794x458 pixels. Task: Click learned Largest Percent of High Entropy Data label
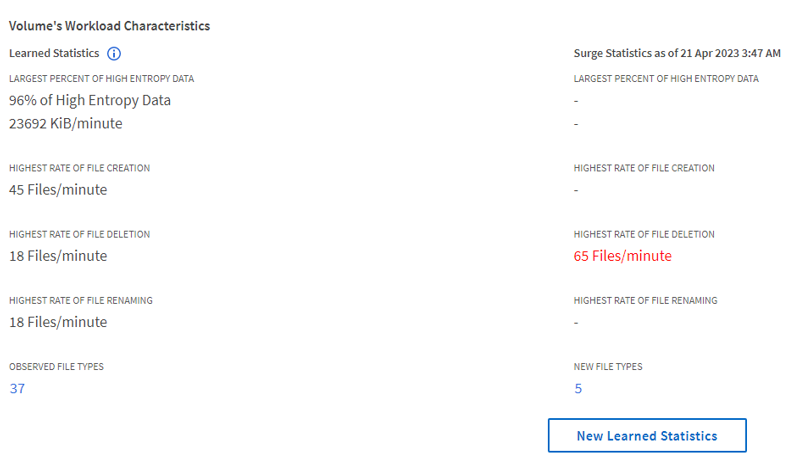(x=101, y=78)
